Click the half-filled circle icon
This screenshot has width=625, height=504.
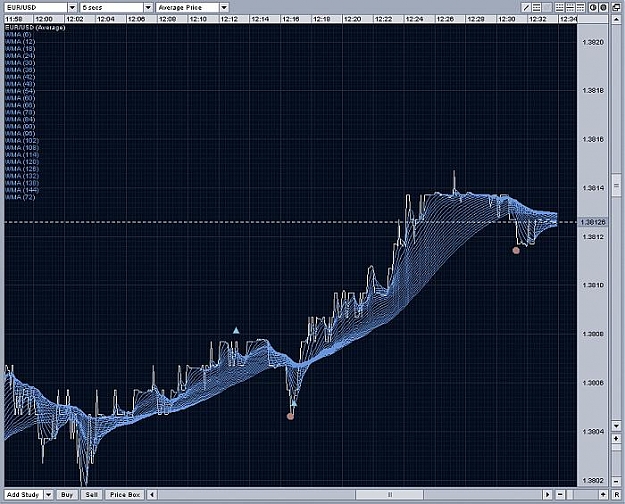click(593, 8)
